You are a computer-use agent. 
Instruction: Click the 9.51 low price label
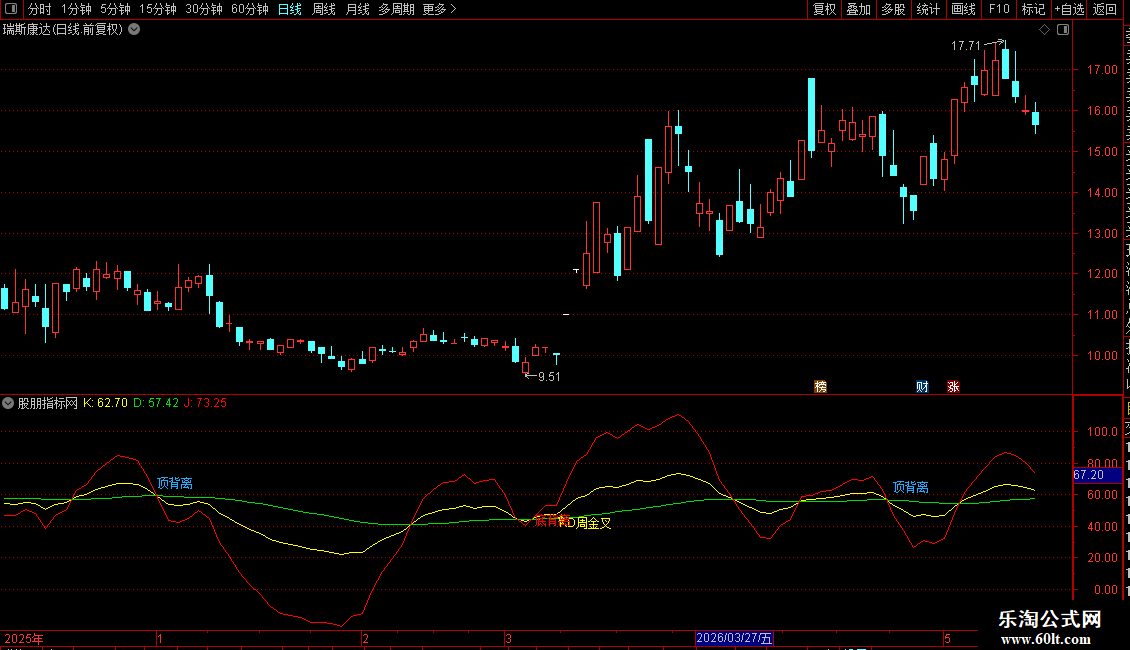[549, 376]
